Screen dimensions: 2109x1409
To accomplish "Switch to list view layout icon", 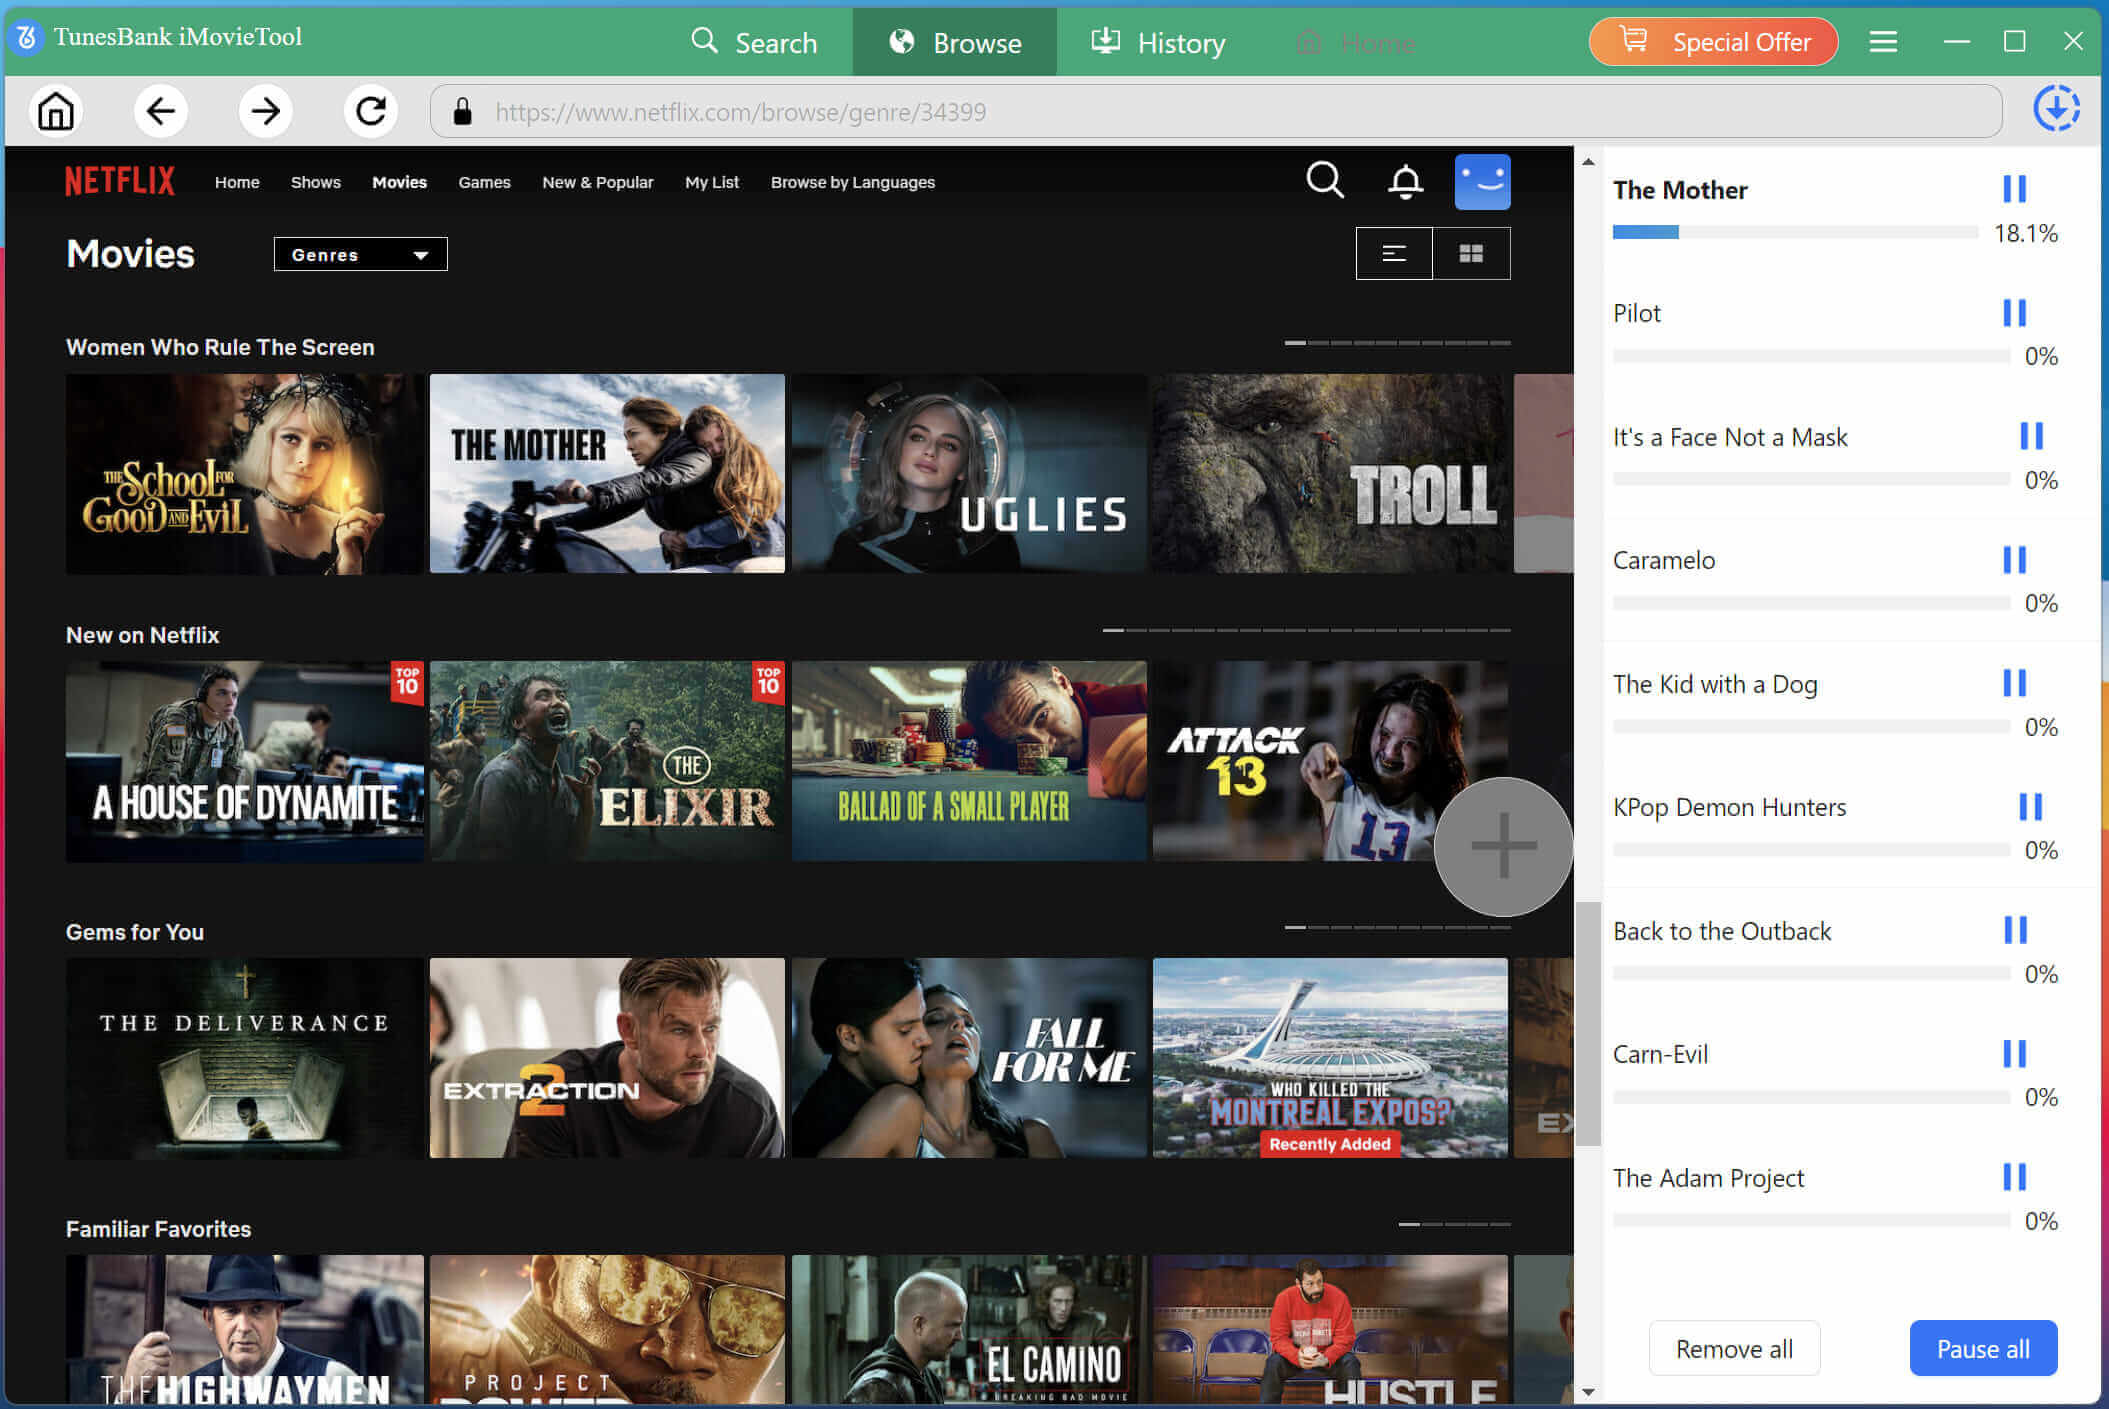I will [1394, 253].
